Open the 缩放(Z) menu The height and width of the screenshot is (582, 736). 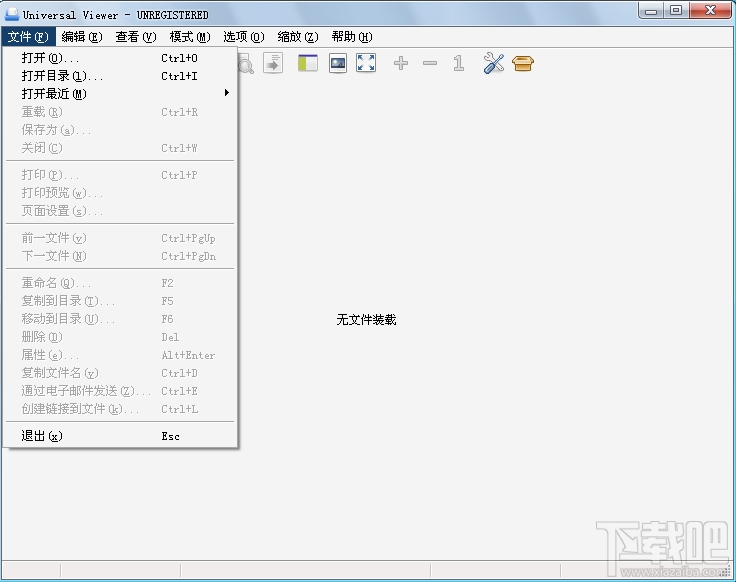coord(298,37)
